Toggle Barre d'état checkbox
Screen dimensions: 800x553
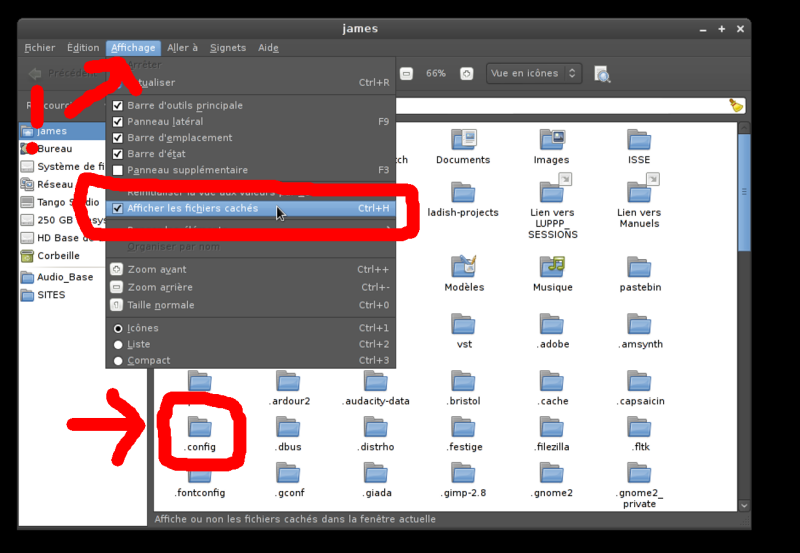click(x=118, y=154)
